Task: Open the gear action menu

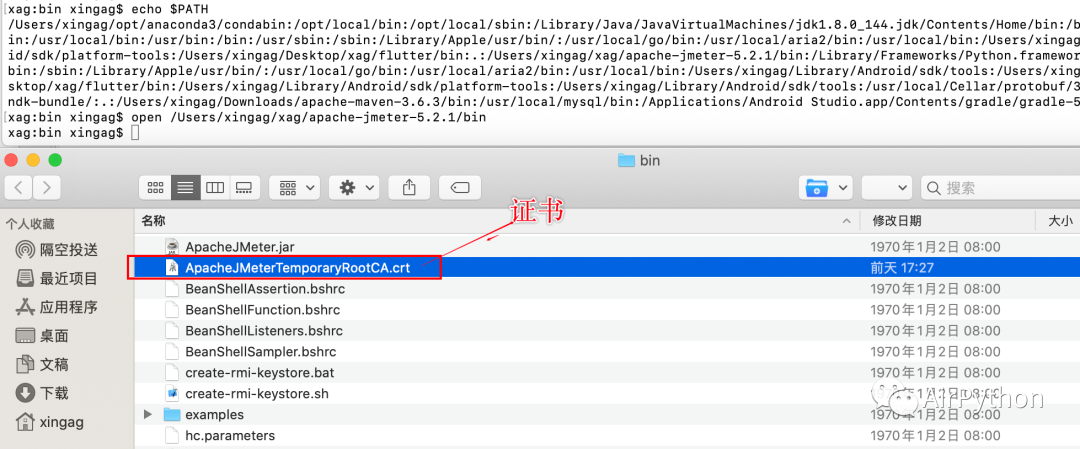Action: pos(354,187)
